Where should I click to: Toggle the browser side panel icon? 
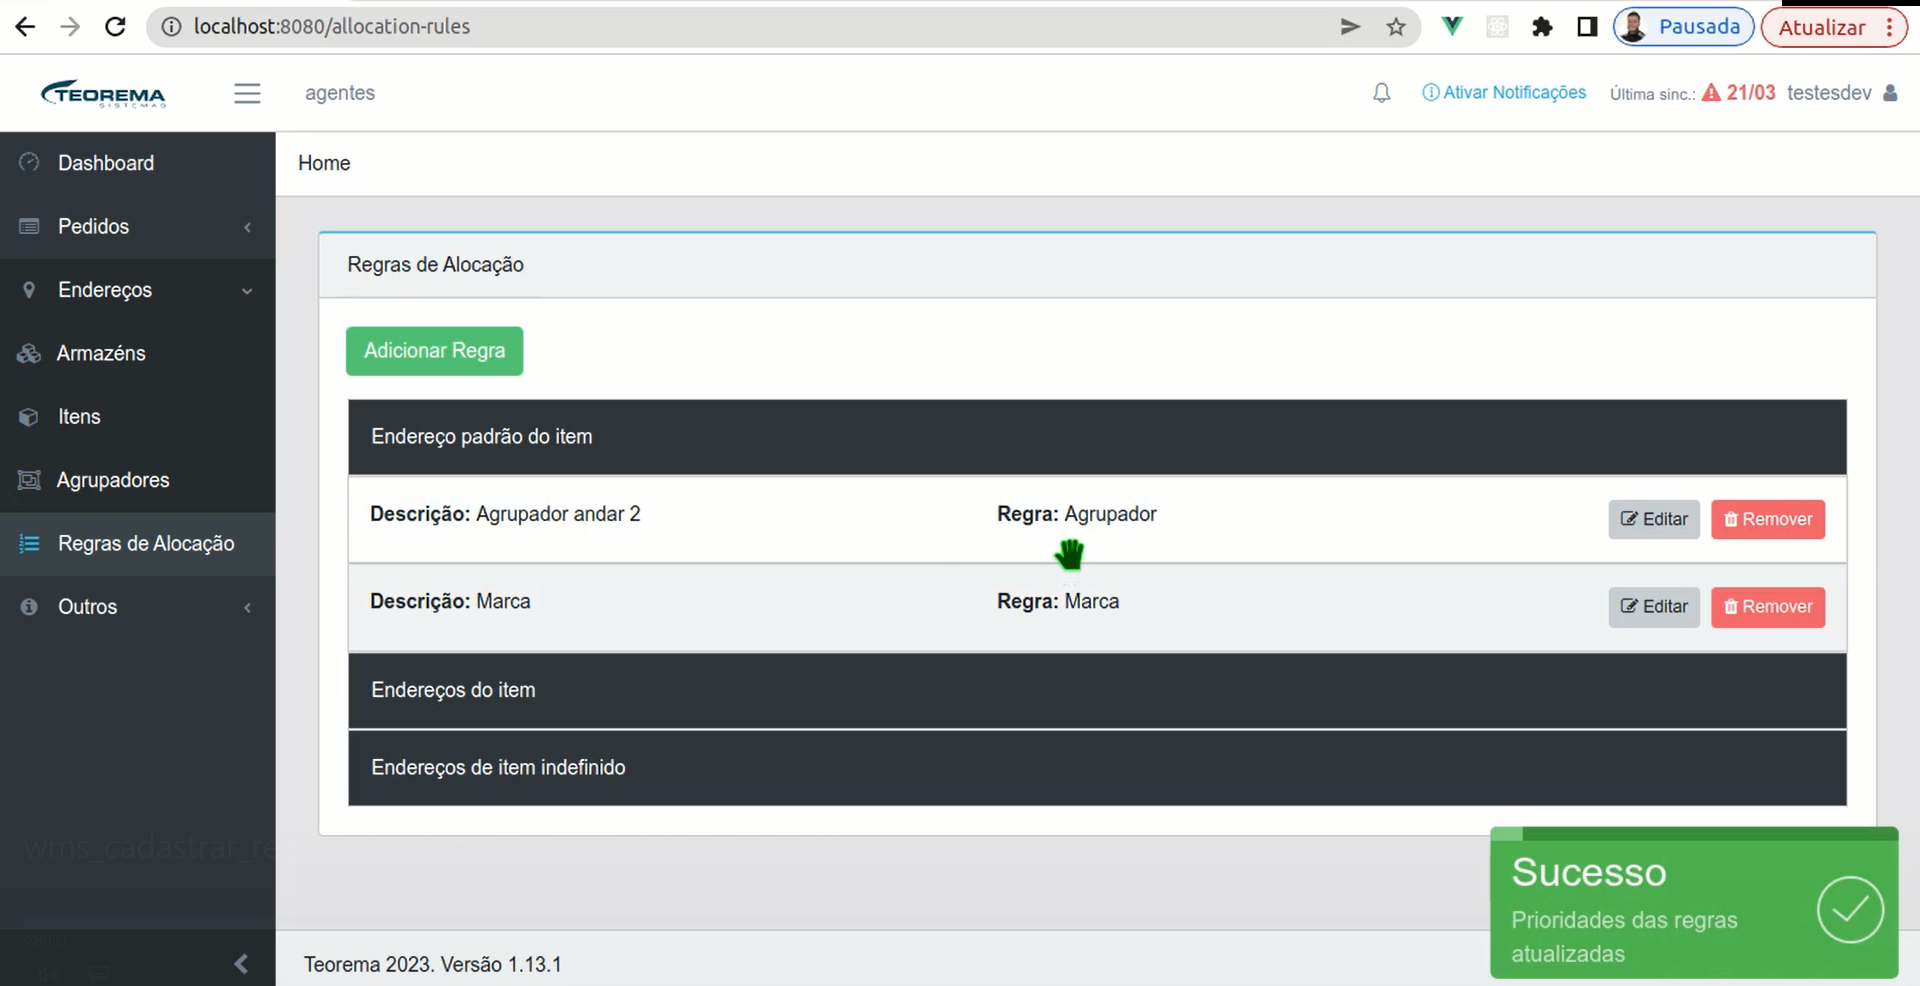pos(1587,27)
